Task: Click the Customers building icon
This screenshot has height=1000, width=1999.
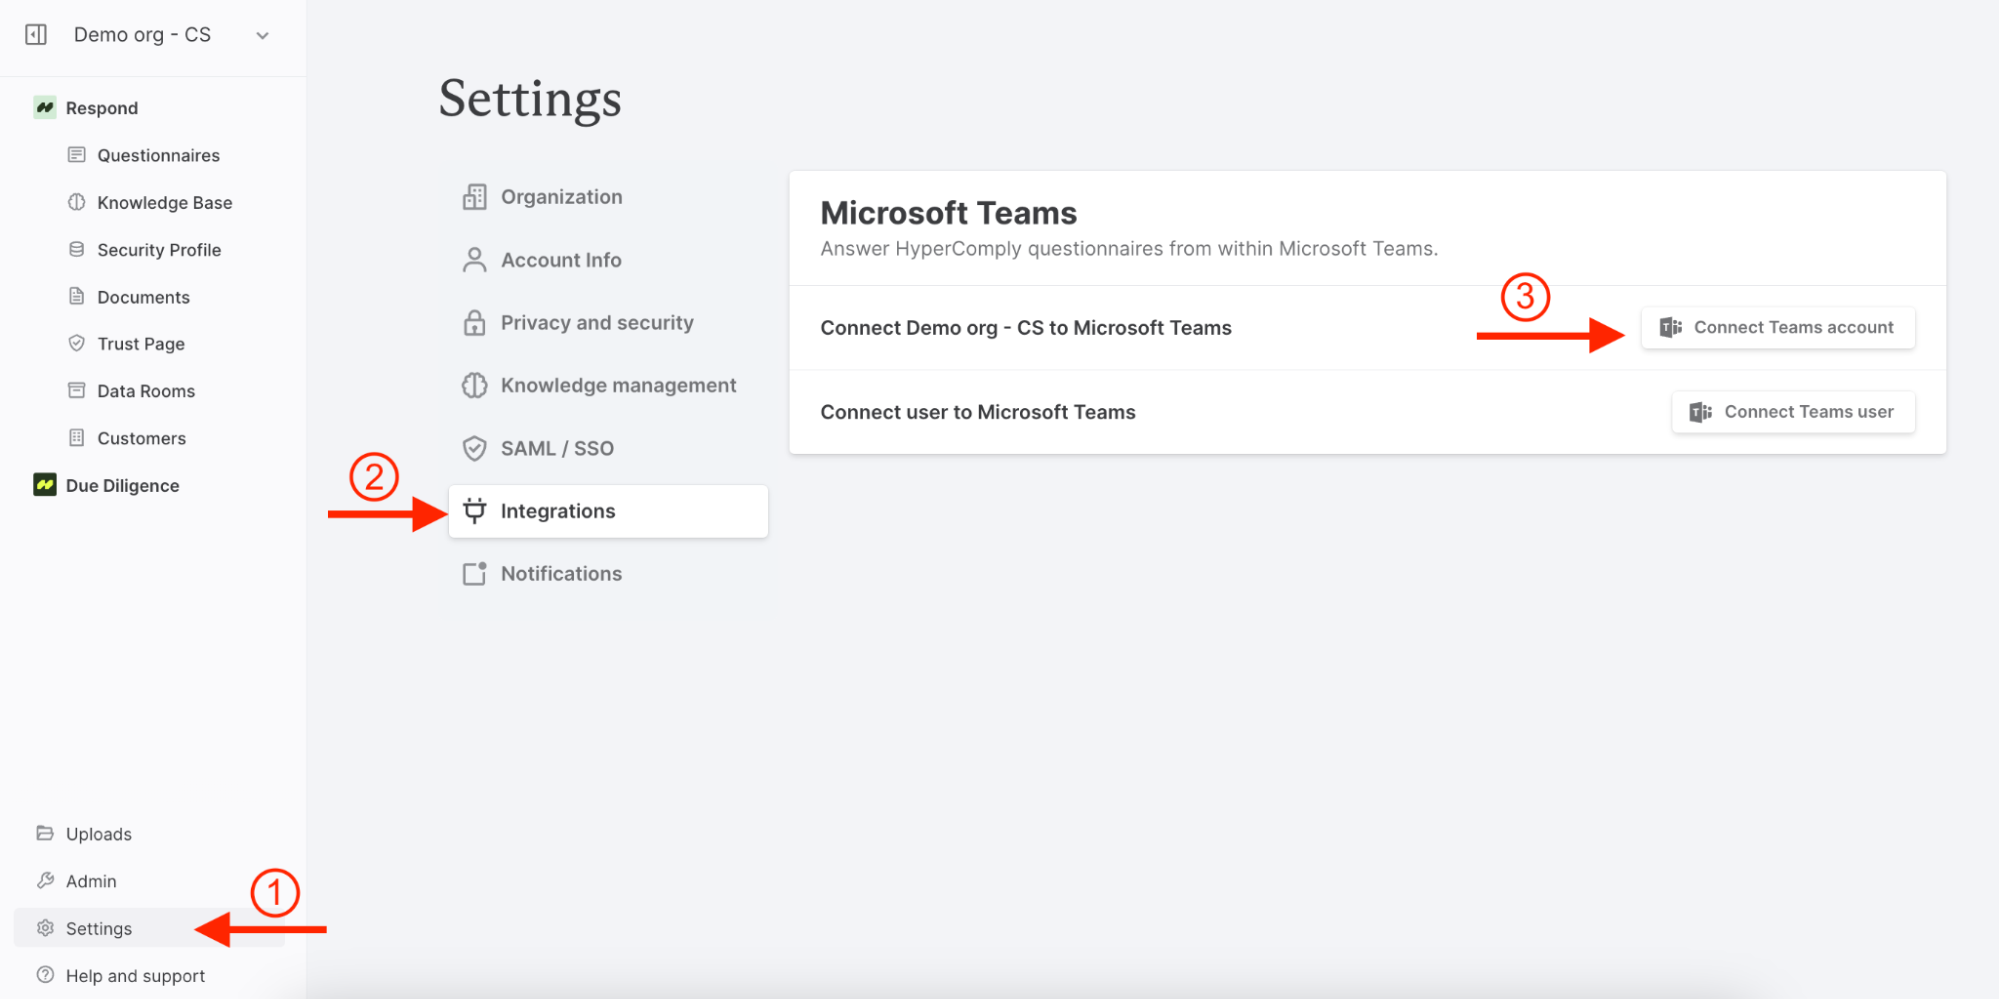Action: (x=76, y=437)
